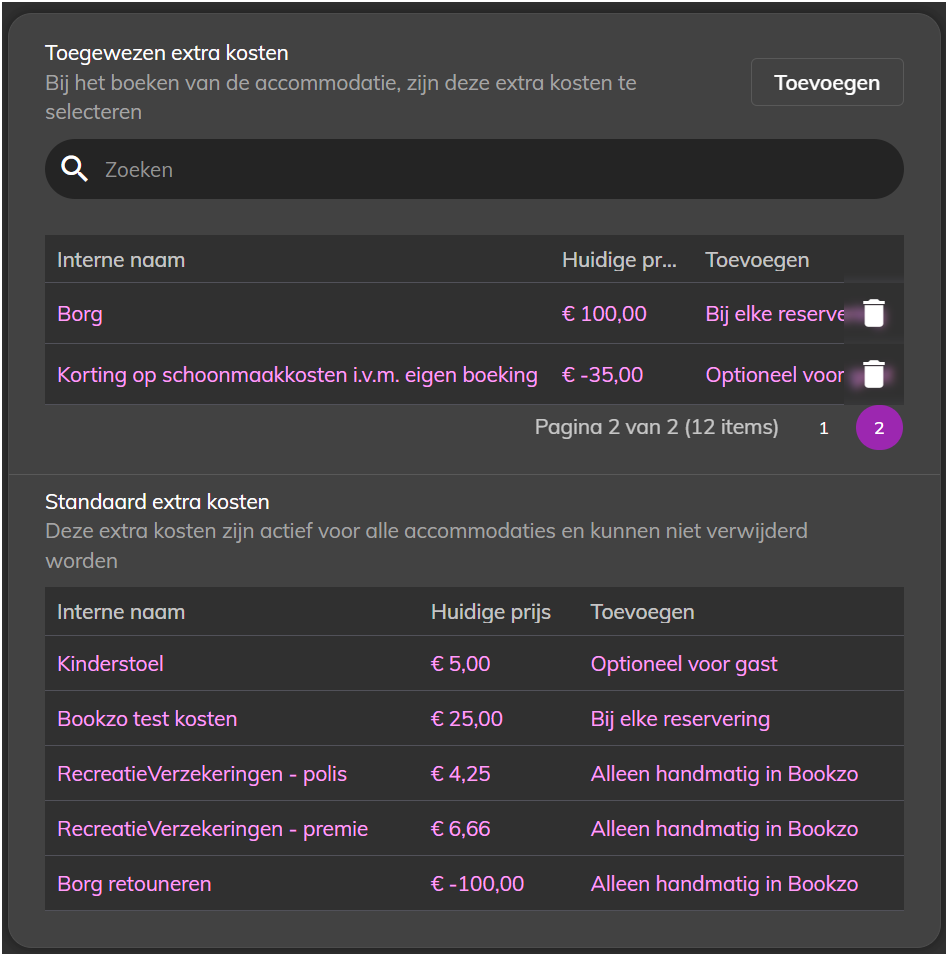The height and width of the screenshot is (956, 948).
Task: Click the € -100,00 price of Borg retouneren
Action: tap(477, 883)
